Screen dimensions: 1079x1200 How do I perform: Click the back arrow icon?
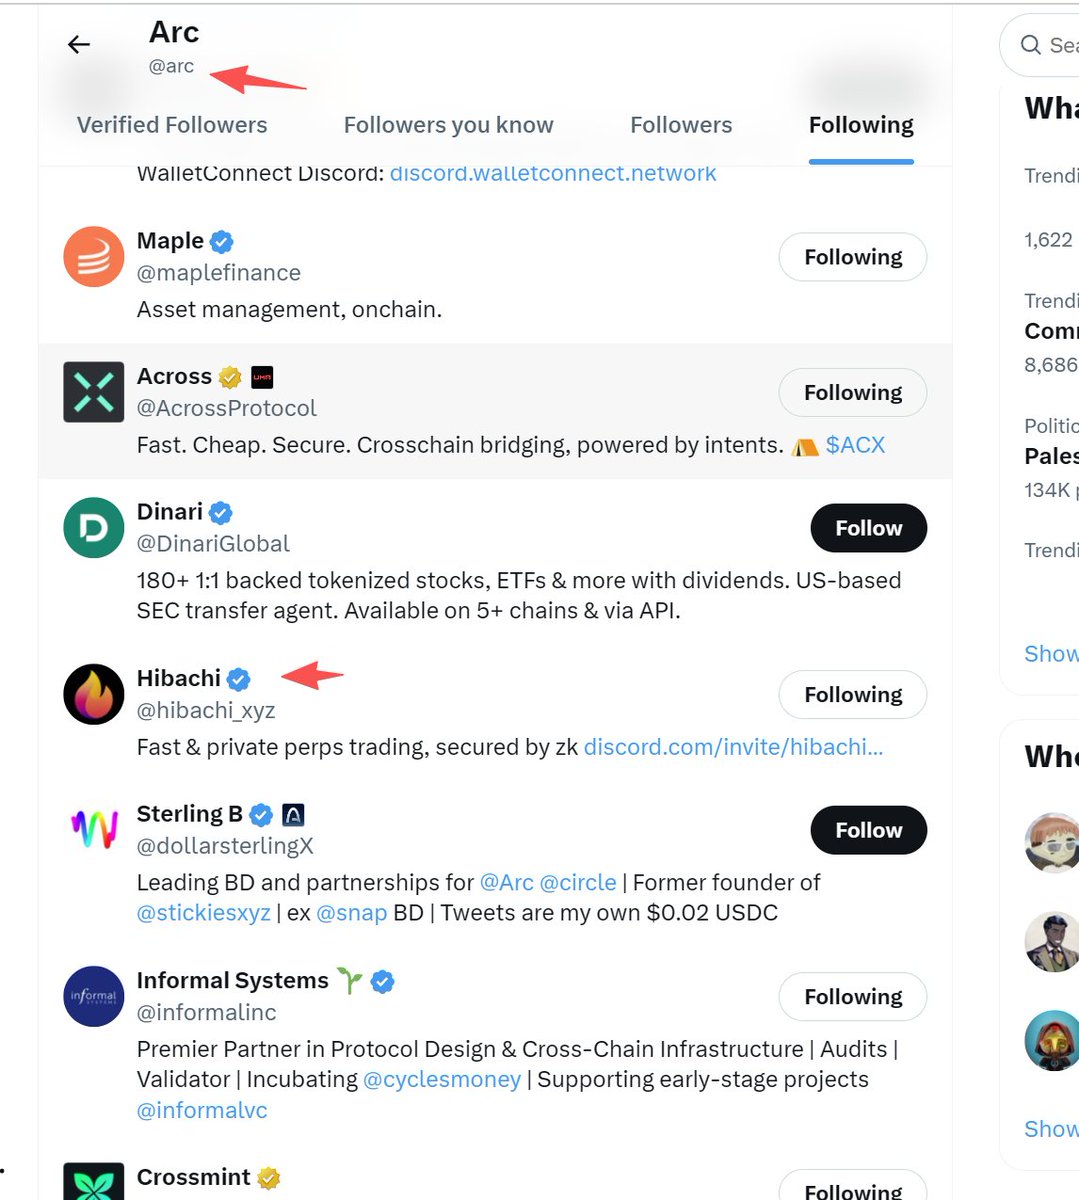coord(79,44)
